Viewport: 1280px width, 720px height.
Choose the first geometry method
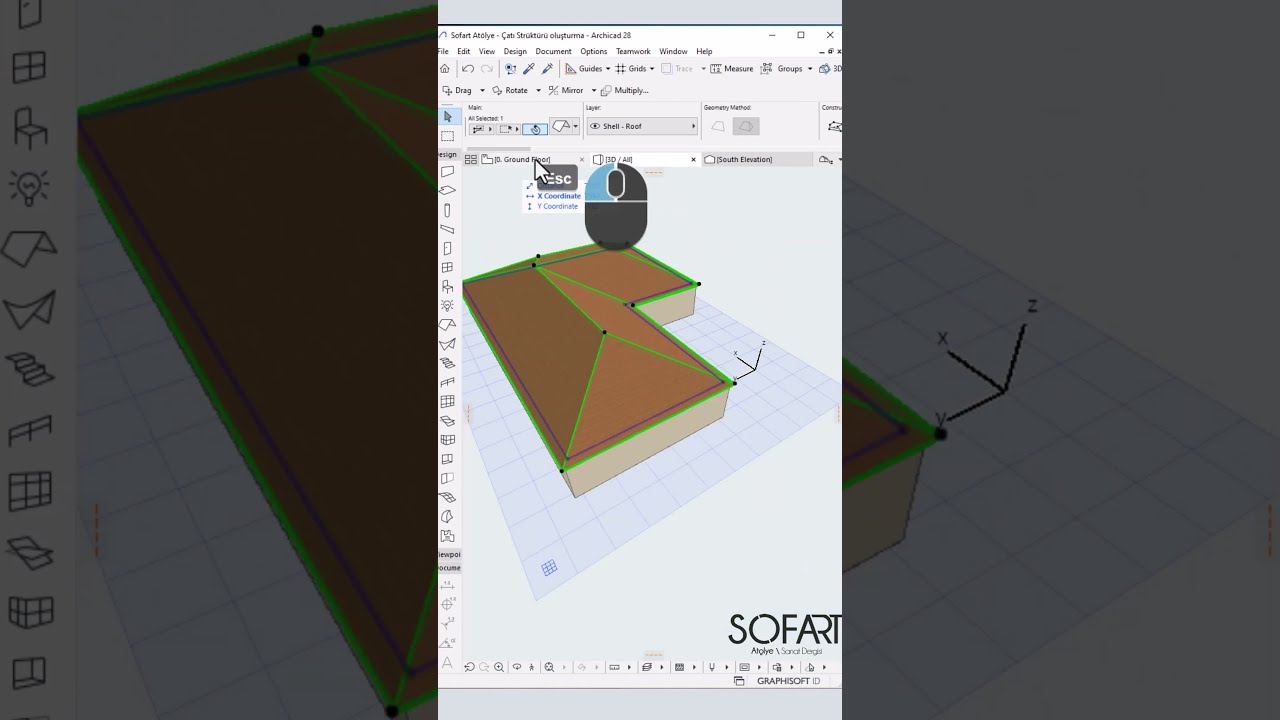pyautogui.click(x=718, y=126)
